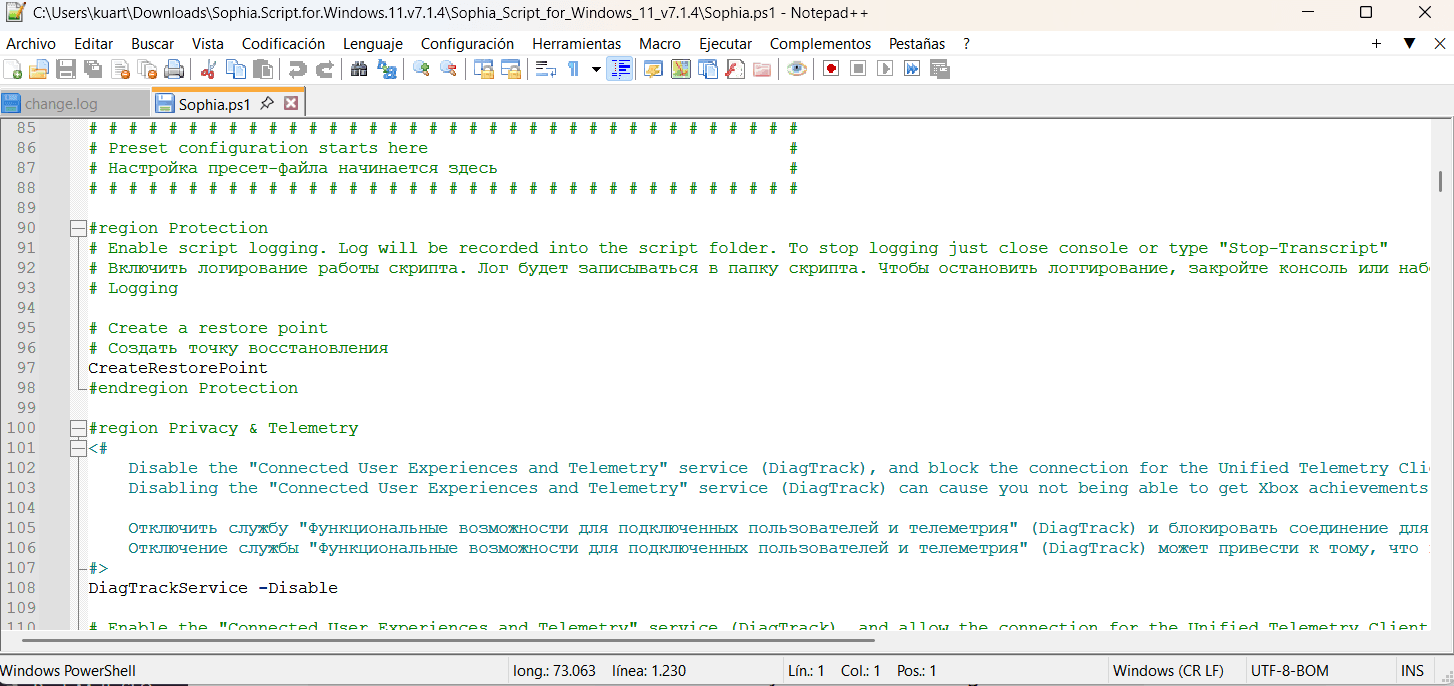
Task: Toggle word wrap in the toolbar
Action: point(545,69)
